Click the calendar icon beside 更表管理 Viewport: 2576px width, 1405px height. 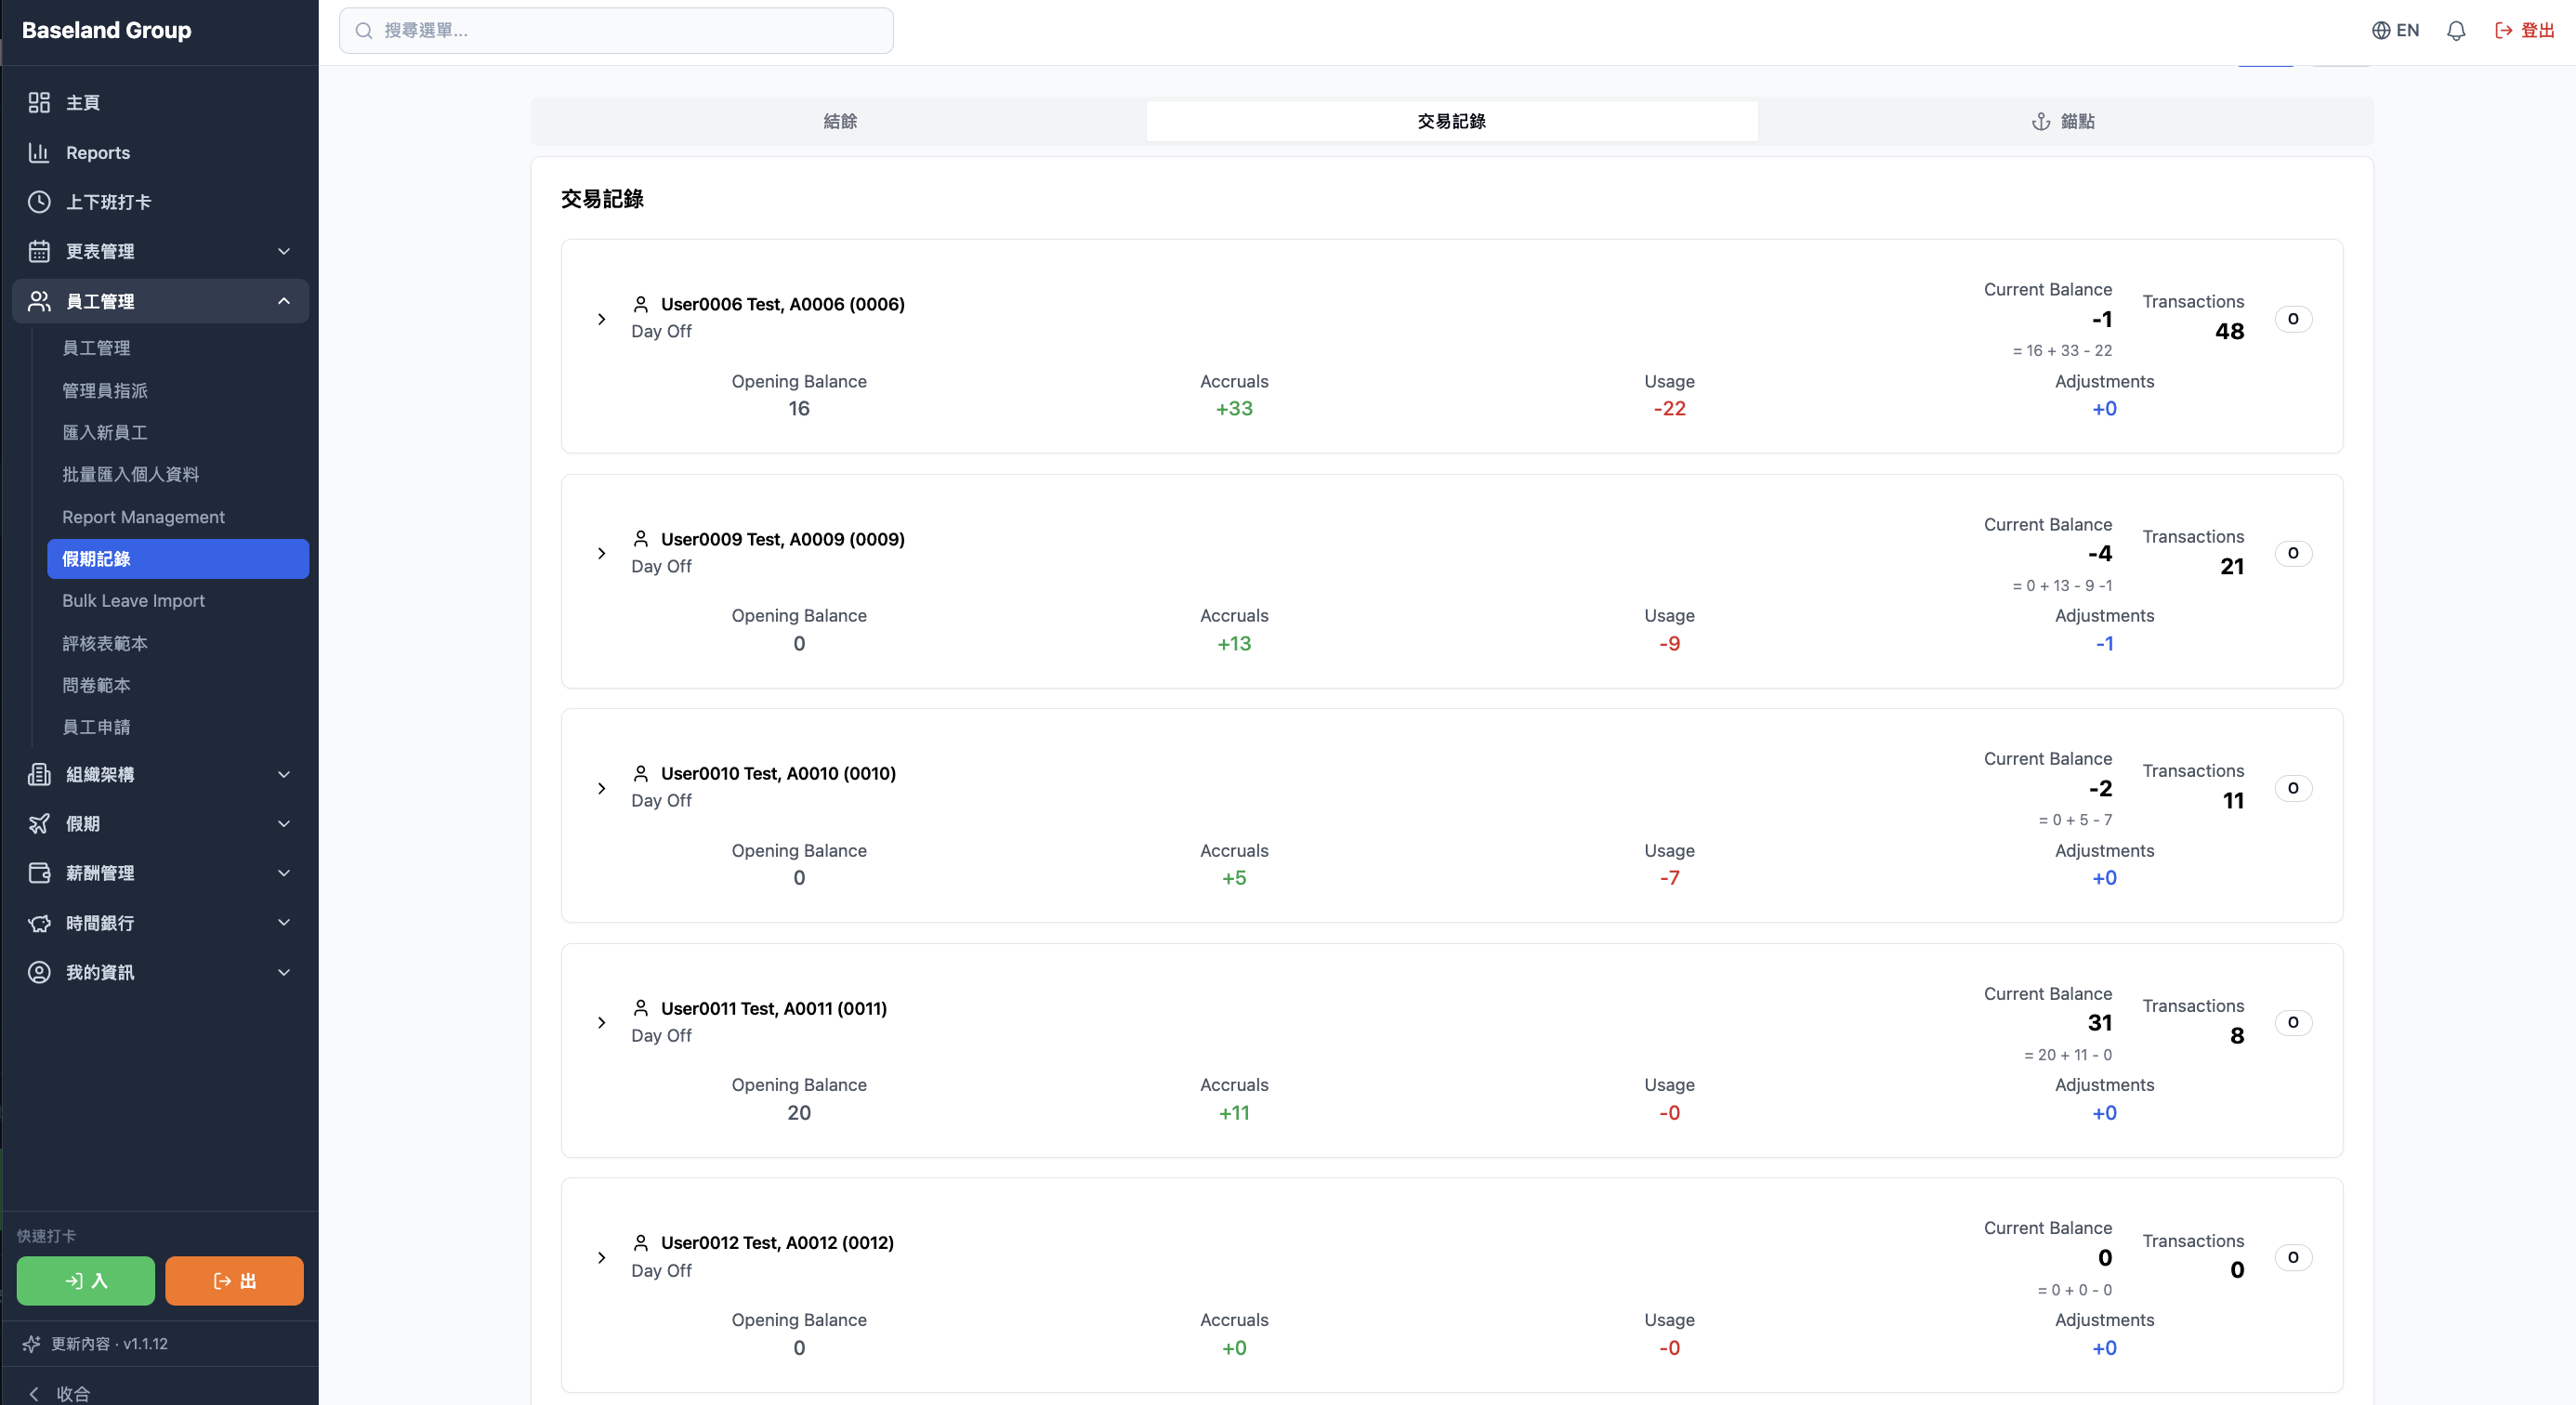(39, 251)
